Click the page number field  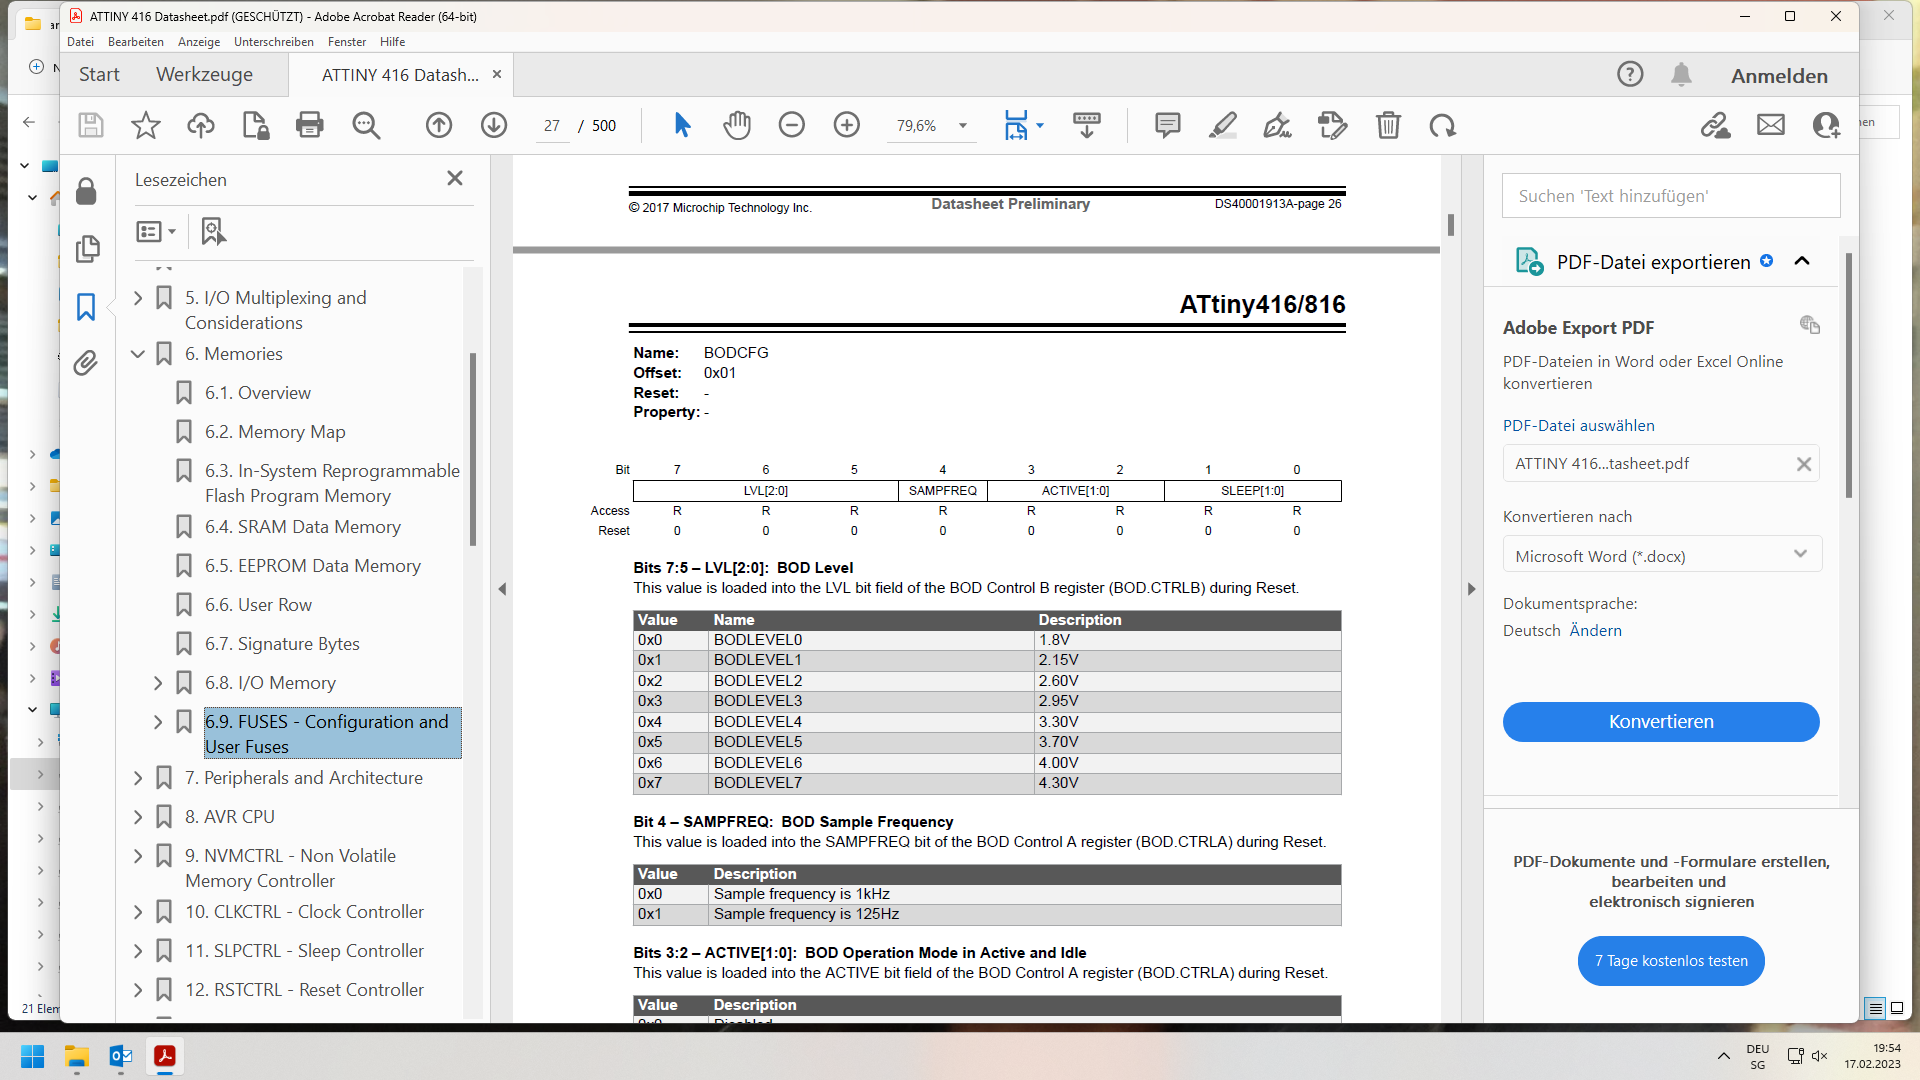pos(552,126)
